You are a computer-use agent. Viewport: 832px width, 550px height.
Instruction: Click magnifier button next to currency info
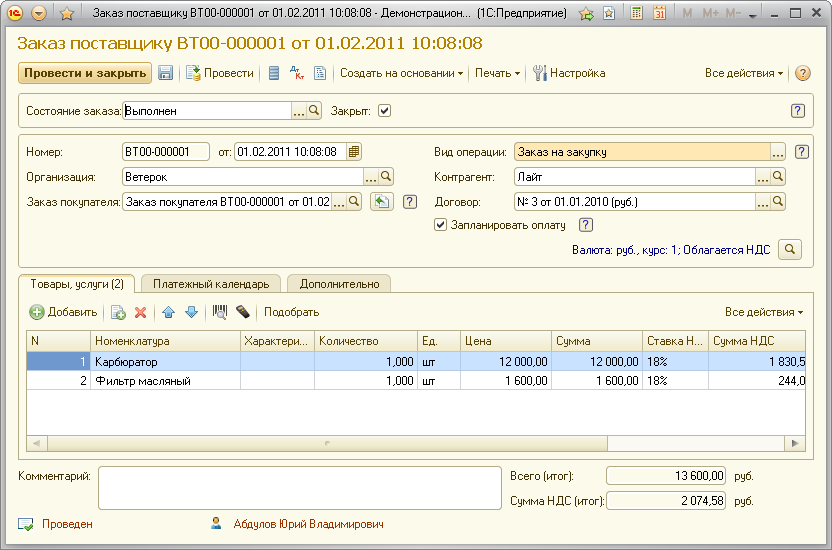[790, 249]
